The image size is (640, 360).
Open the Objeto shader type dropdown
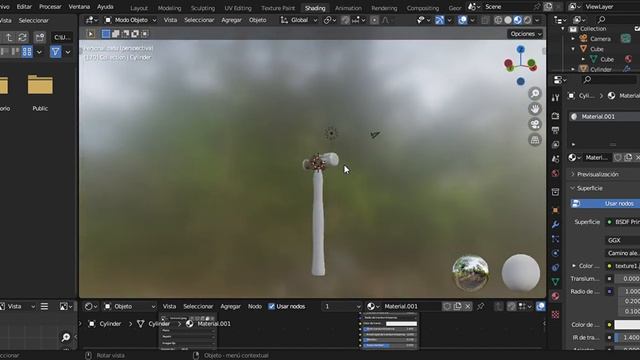130,306
